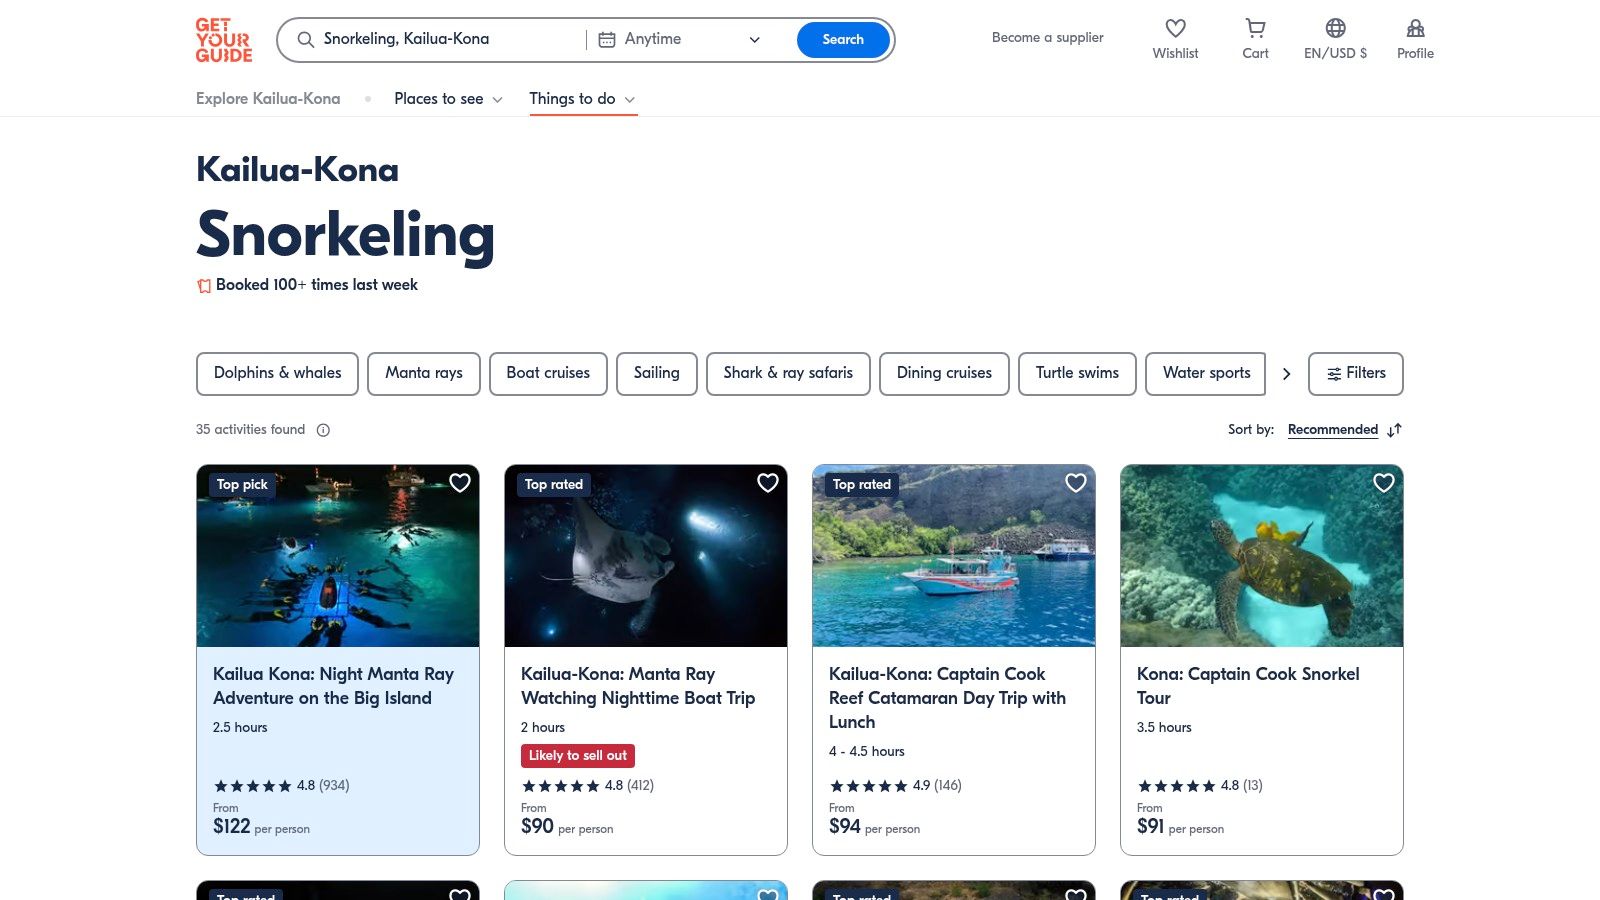Click Become a supplier link

click(x=1048, y=38)
